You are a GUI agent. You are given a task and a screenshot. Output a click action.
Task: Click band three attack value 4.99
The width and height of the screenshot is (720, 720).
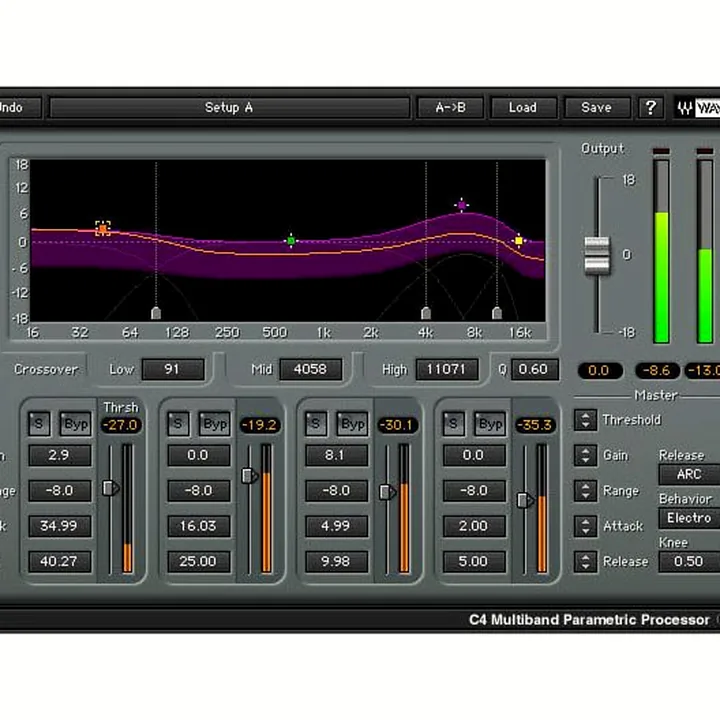pos(337,526)
